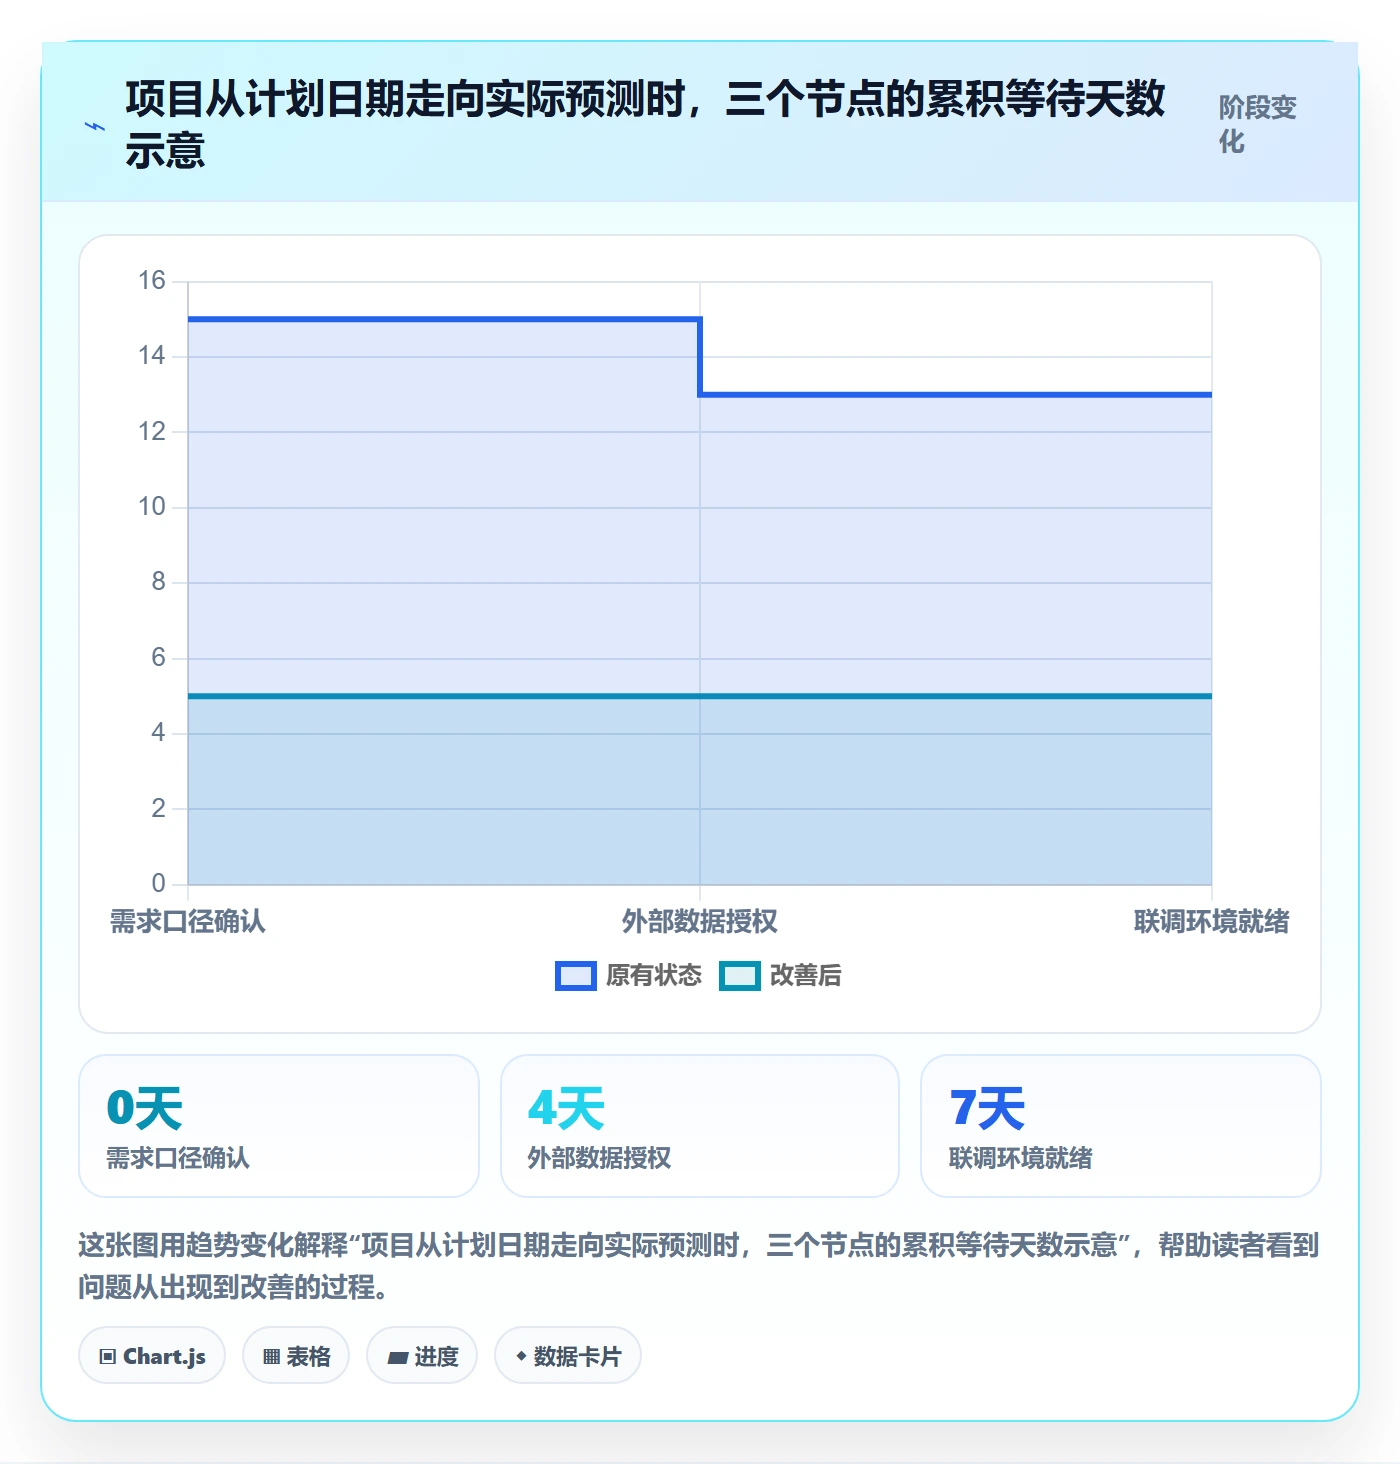1400x1464 pixels.
Task: Toggle the 改善后 legend entry
Action: pyautogui.click(x=781, y=975)
